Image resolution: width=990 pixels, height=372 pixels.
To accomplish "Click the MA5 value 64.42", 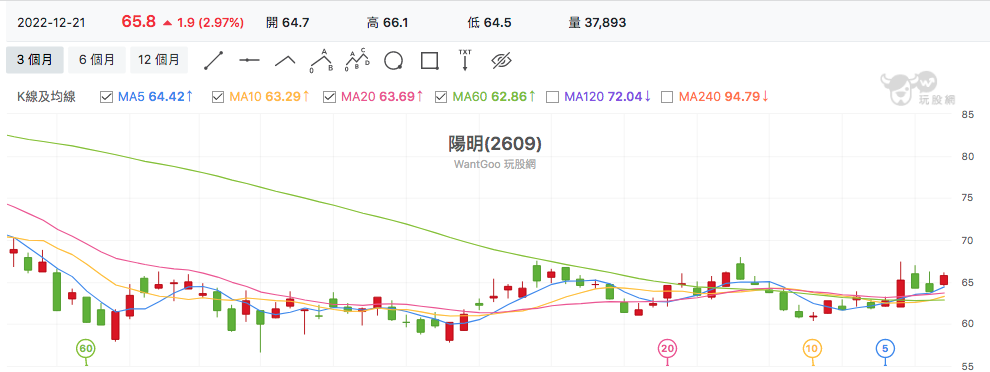I will tap(166, 97).
